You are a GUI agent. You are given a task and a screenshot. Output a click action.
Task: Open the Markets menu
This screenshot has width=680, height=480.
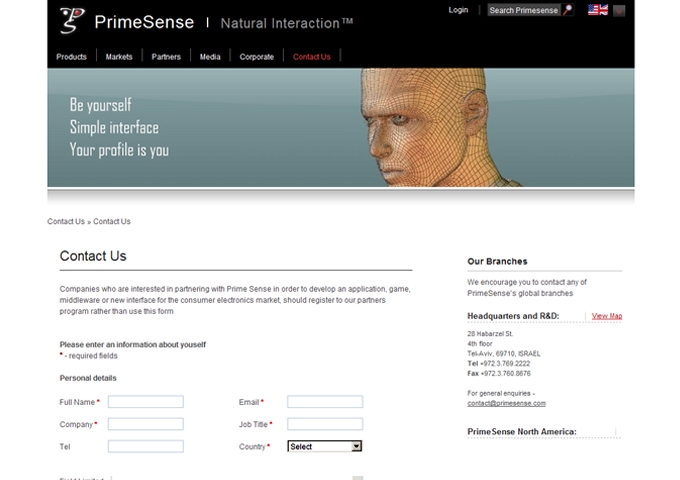pos(119,57)
